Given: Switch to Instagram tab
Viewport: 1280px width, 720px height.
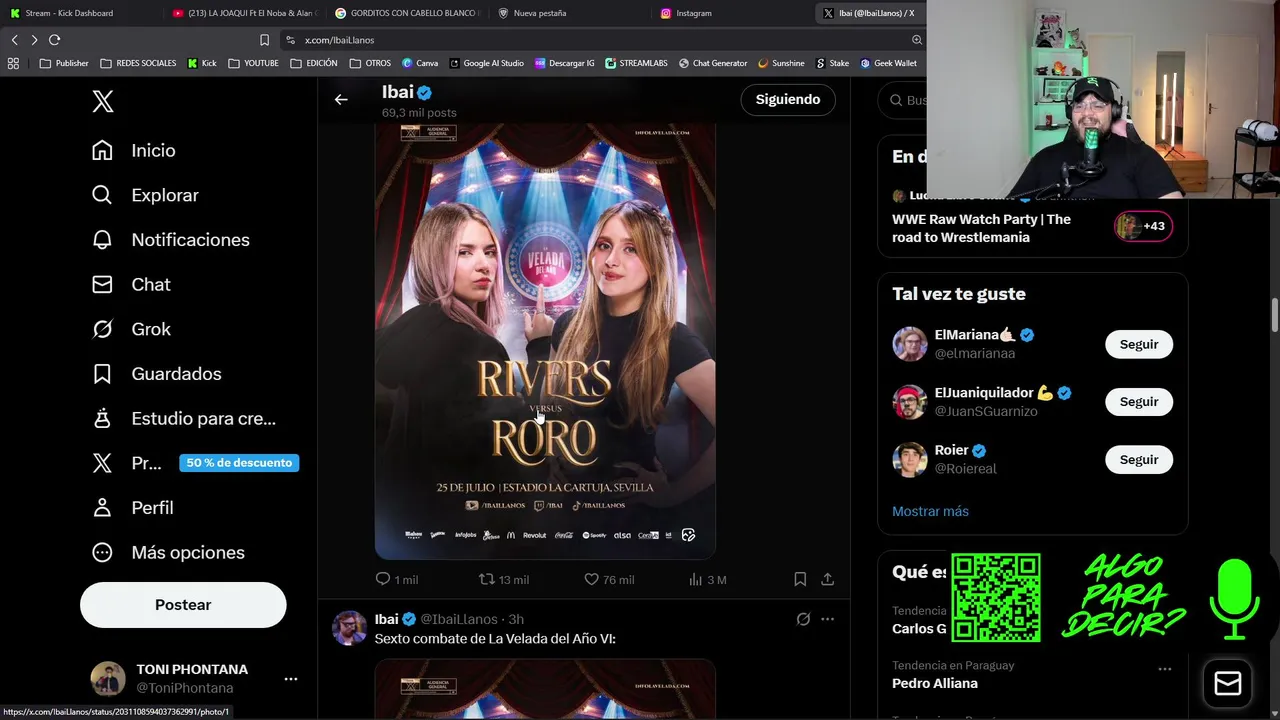Looking at the screenshot, I should tap(732, 13).
